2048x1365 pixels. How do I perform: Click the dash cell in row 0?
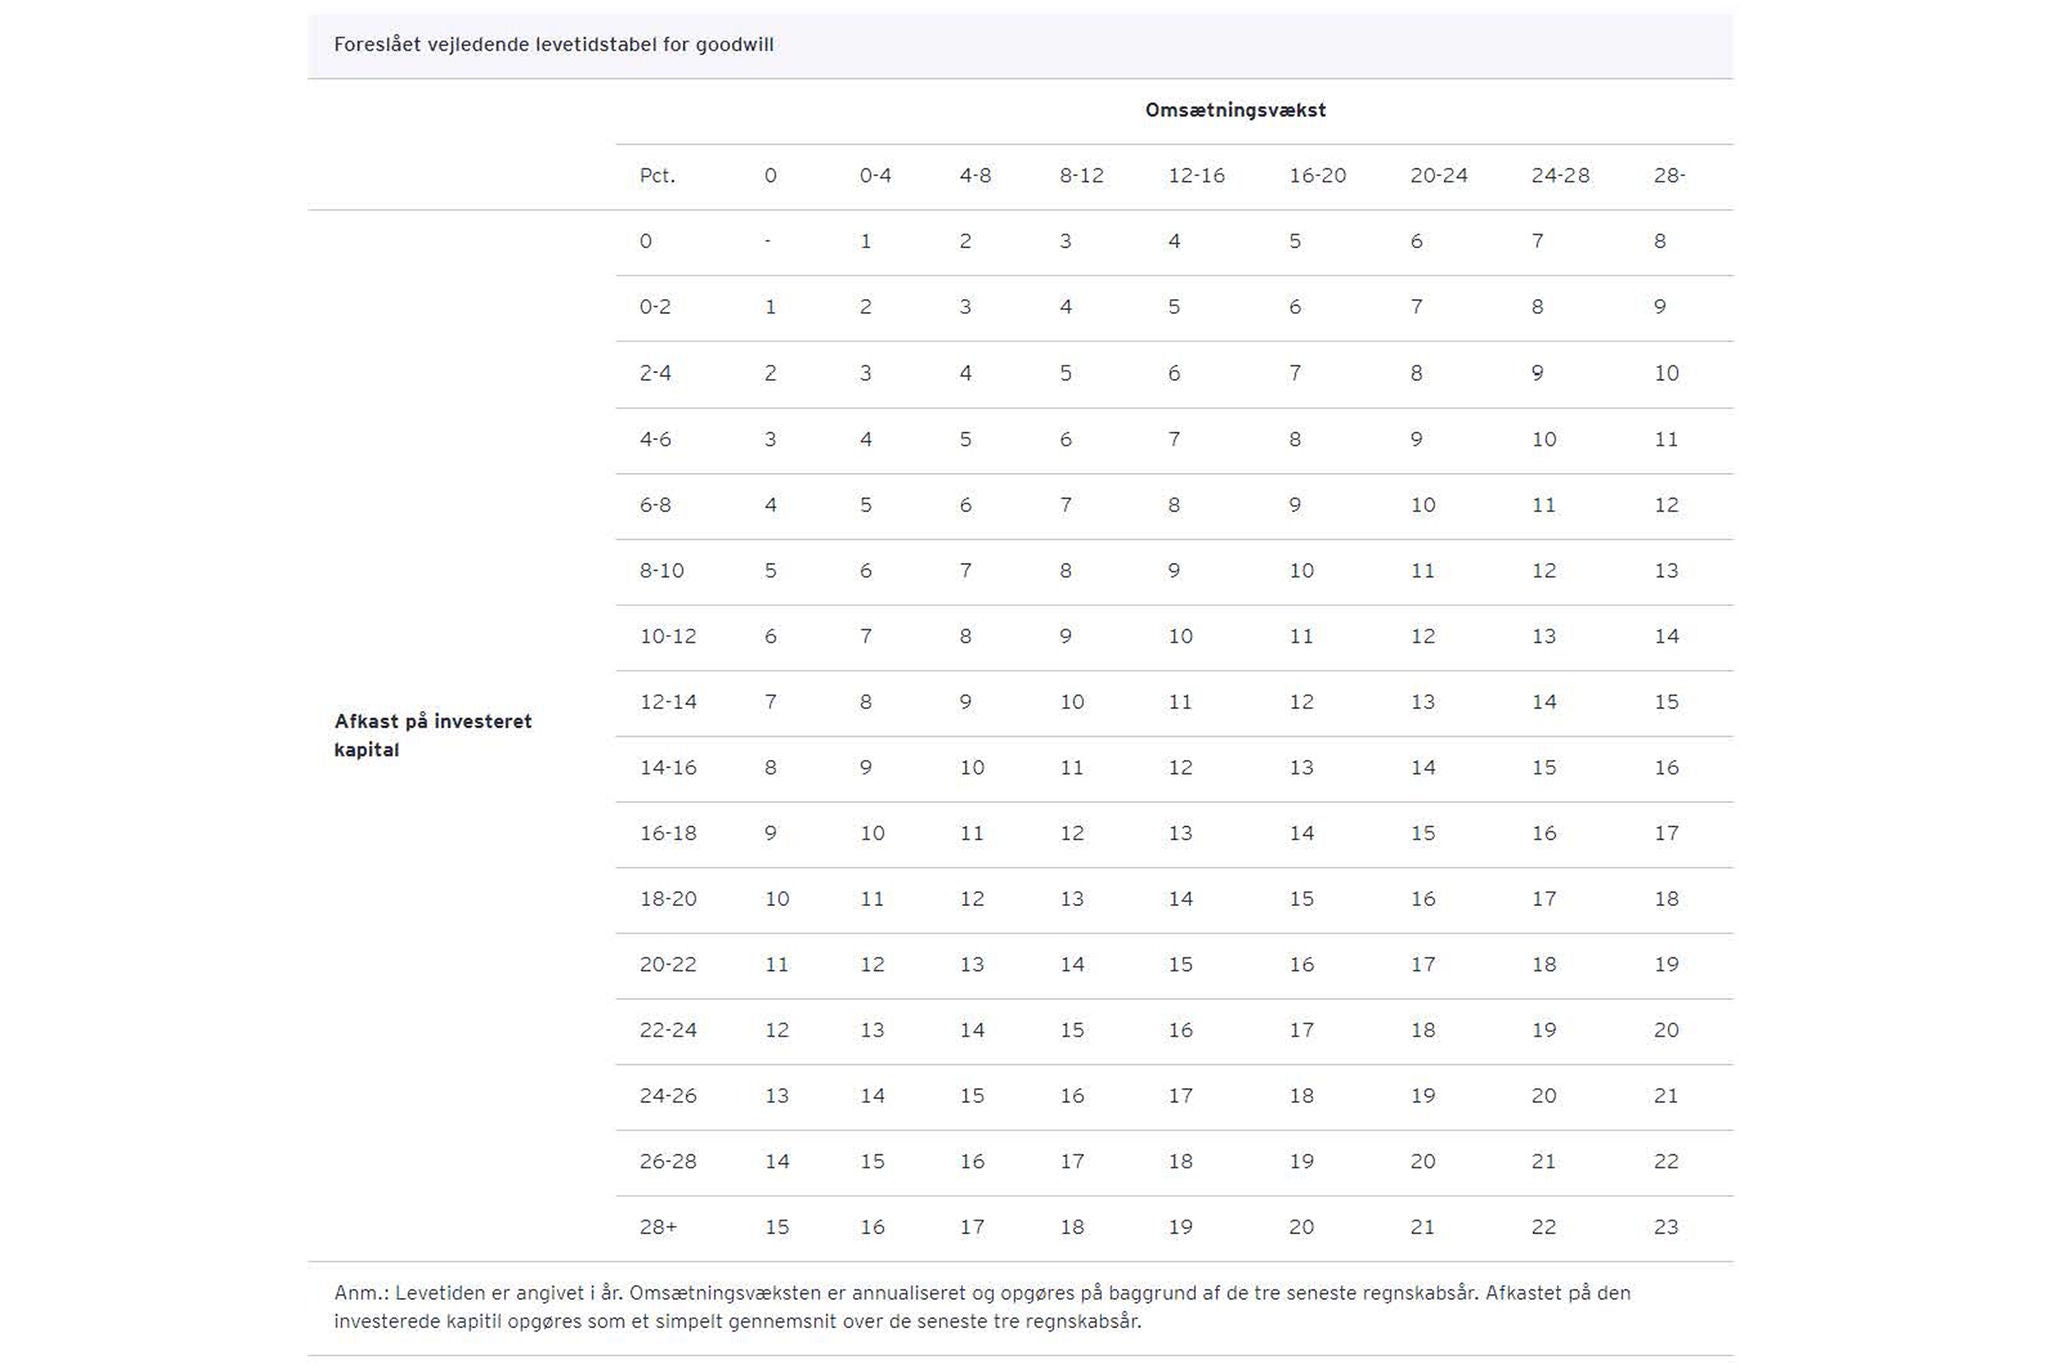(767, 241)
